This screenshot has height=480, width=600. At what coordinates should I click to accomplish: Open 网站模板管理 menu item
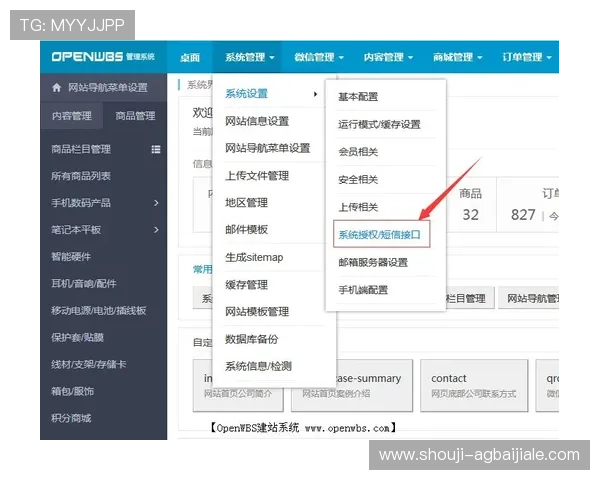(257, 312)
